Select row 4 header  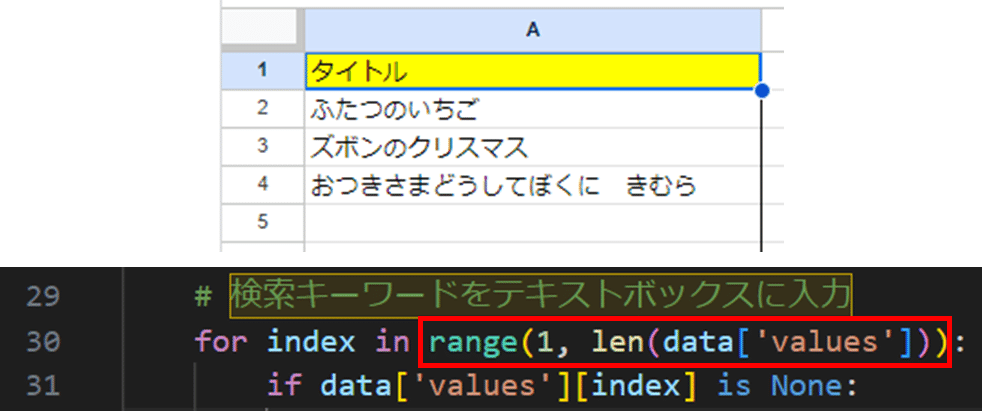pyautogui.click(x=262, y=184)
